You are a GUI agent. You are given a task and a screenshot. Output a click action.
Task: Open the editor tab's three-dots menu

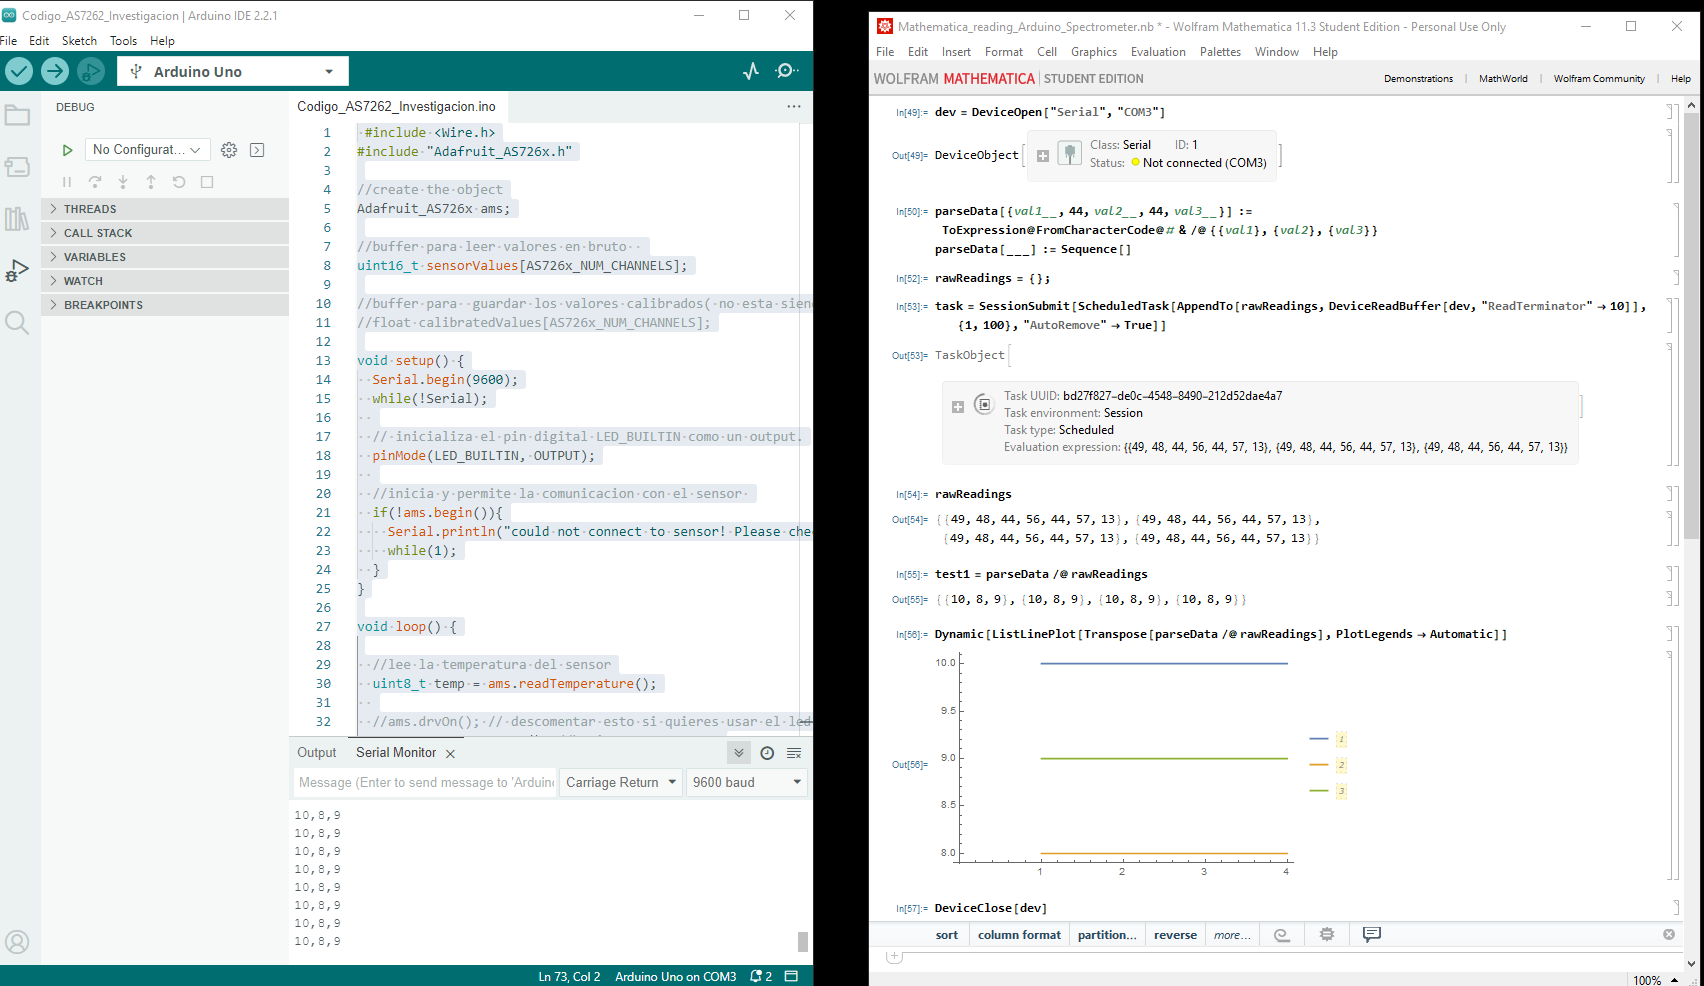tap(794, 106)
